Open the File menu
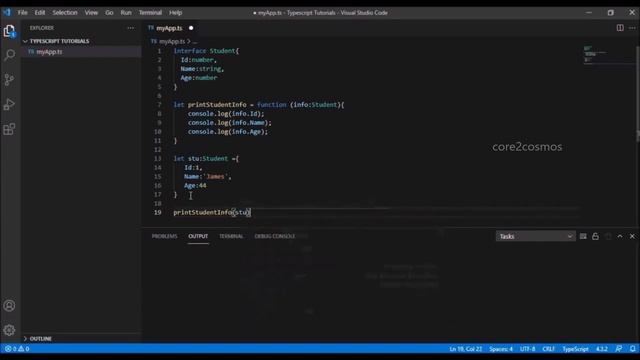Screen dimensions: 640x360 click(22, 13)
